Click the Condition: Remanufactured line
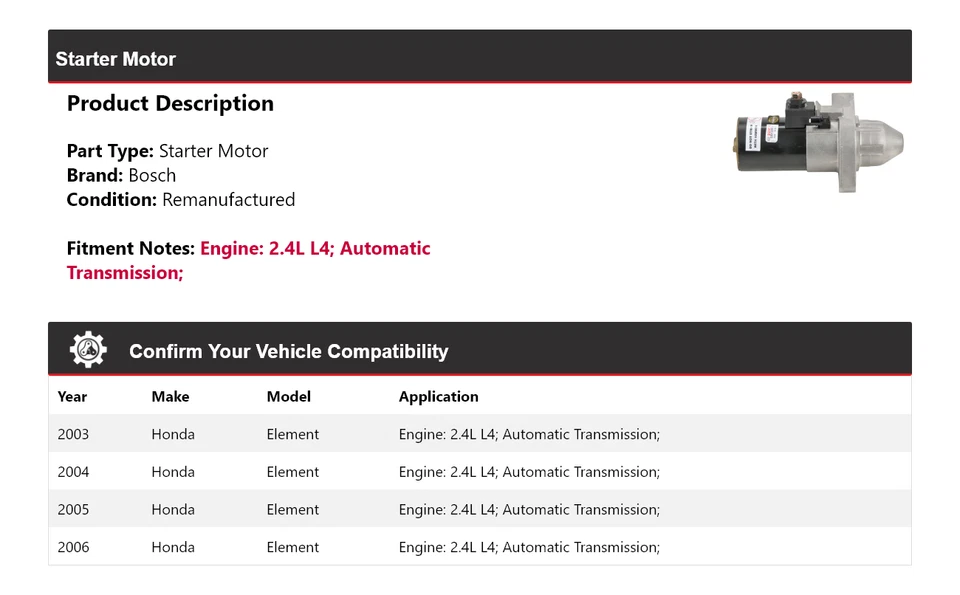960x595 pixels. pos(180,200)
